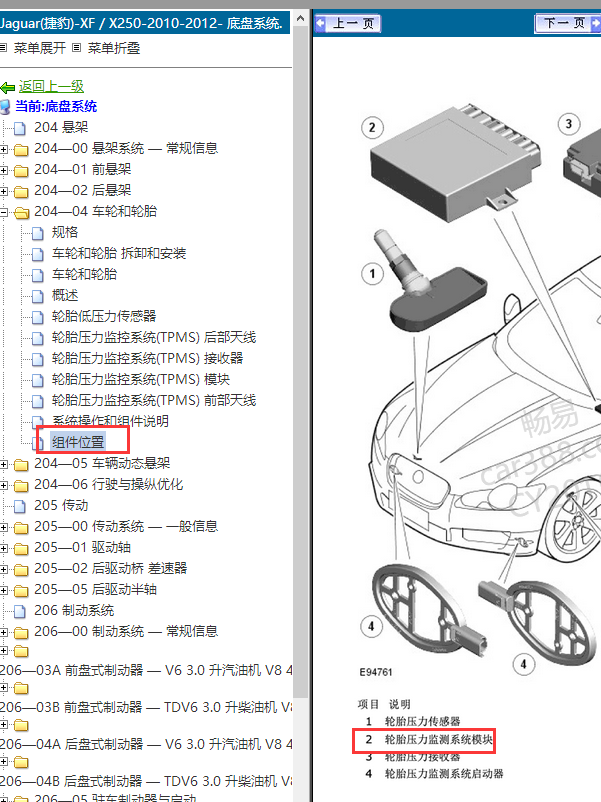Expand the 205—02 后驱动桥 差速器 folder
Screen dimensions: 601x802
click(4, 569)
